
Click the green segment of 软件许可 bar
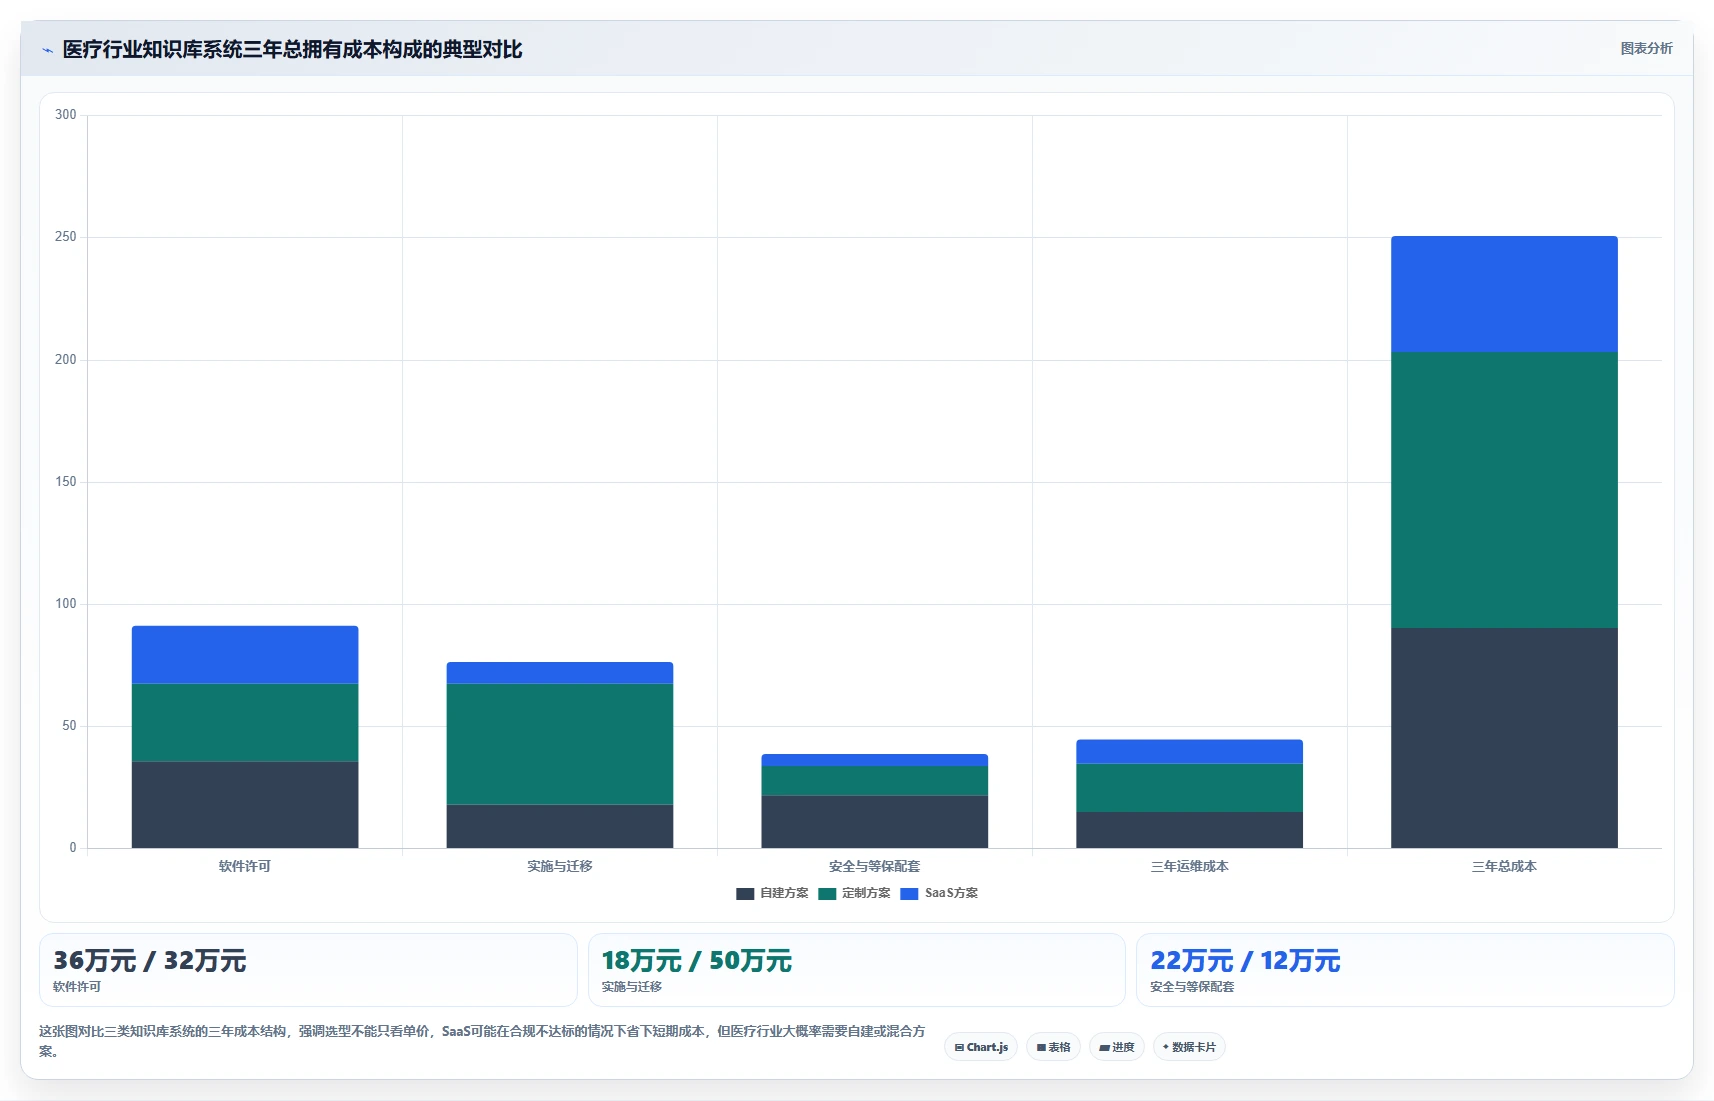(245, 723)
